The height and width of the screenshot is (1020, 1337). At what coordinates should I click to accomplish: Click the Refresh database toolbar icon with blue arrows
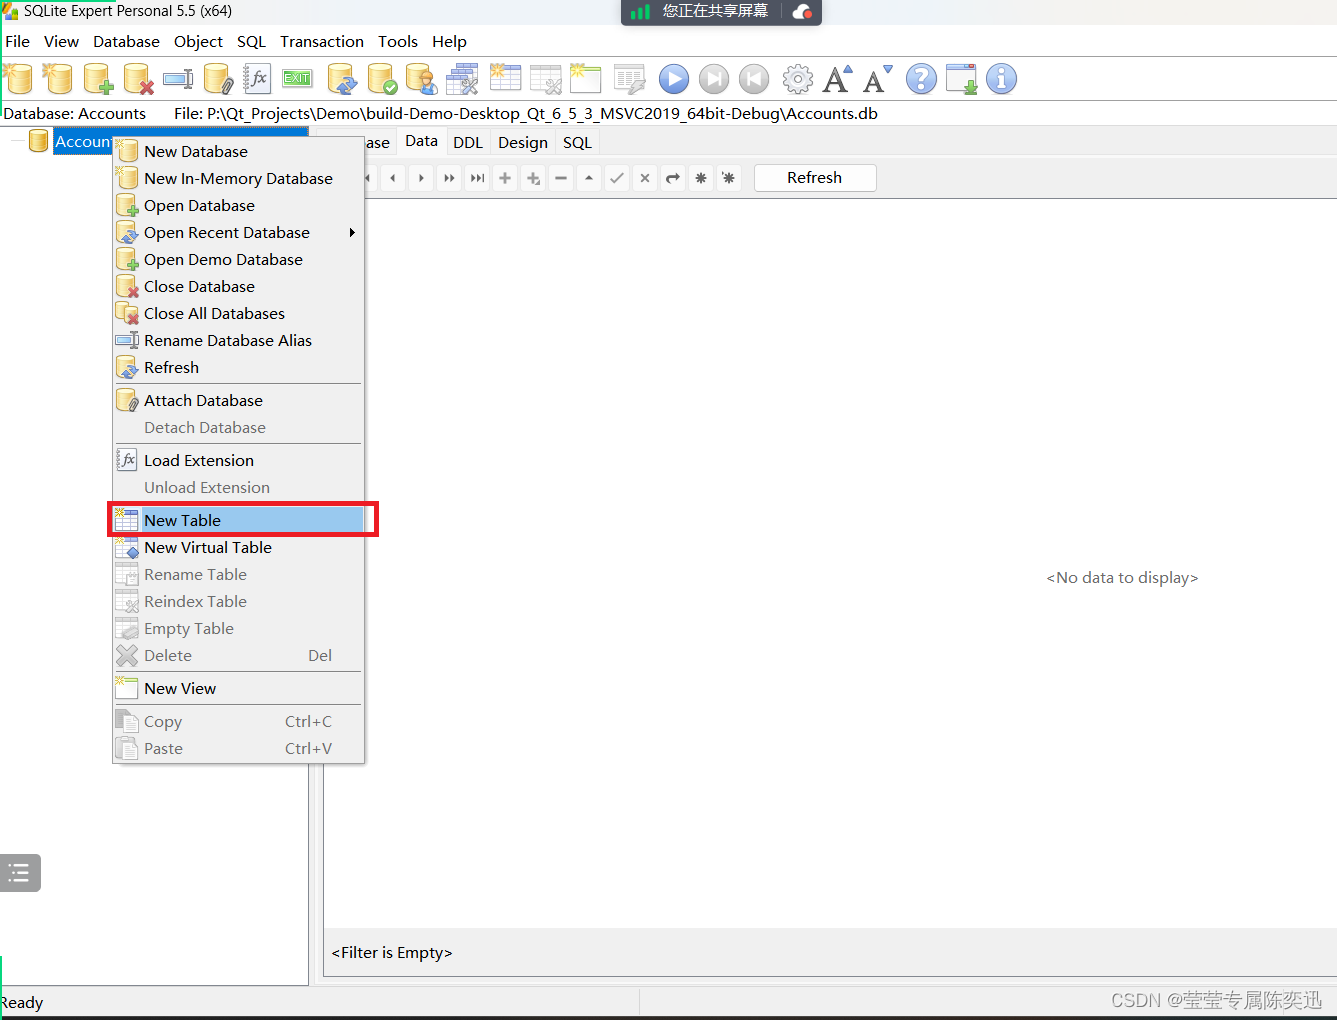coord(342,78)
